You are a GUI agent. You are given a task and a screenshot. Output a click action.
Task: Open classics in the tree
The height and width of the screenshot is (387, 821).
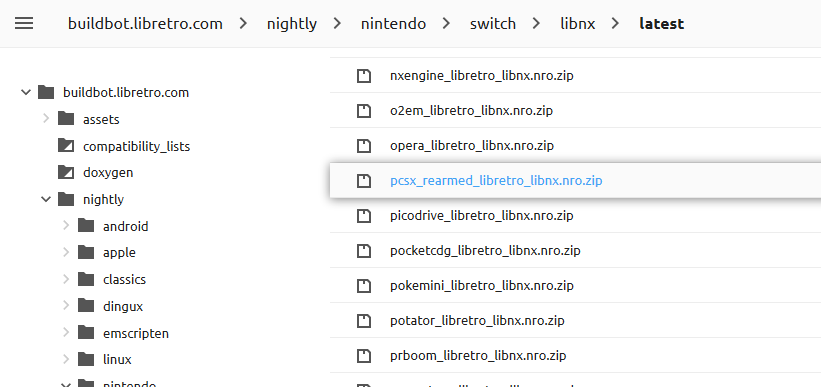(x=124, y=279)
